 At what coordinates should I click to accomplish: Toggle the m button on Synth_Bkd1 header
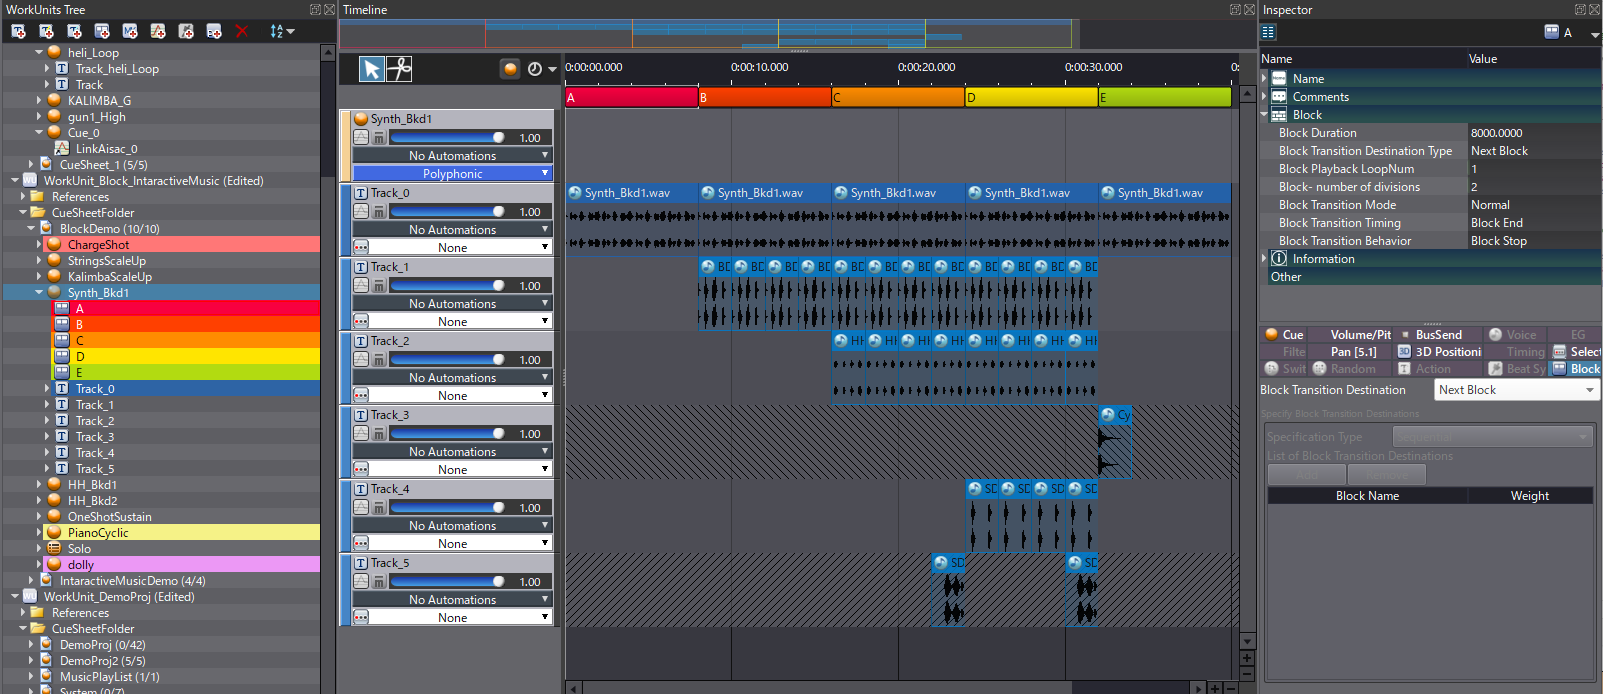point(379,138)
